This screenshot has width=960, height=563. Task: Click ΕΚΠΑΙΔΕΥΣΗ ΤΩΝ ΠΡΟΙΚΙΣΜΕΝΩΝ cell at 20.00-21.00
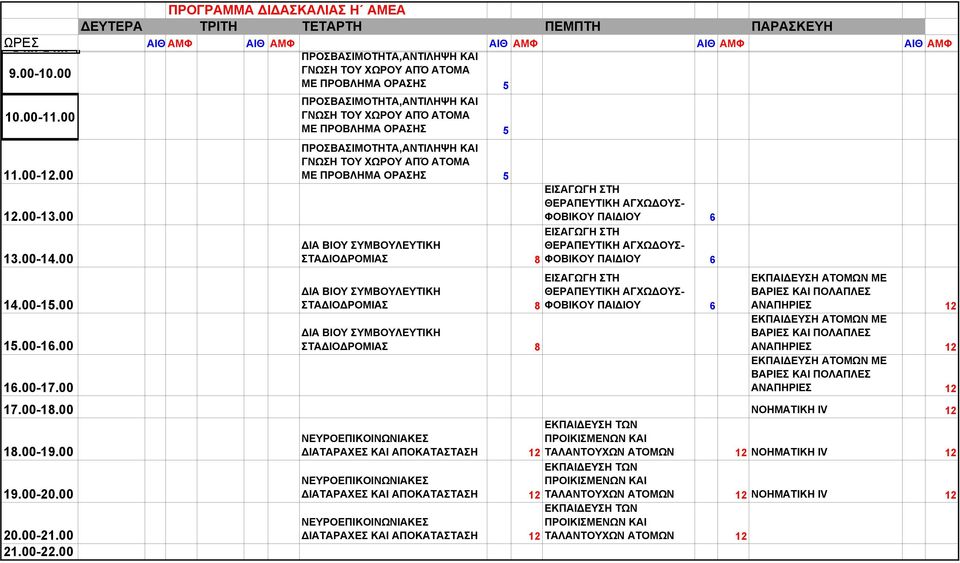coord(618,523)
